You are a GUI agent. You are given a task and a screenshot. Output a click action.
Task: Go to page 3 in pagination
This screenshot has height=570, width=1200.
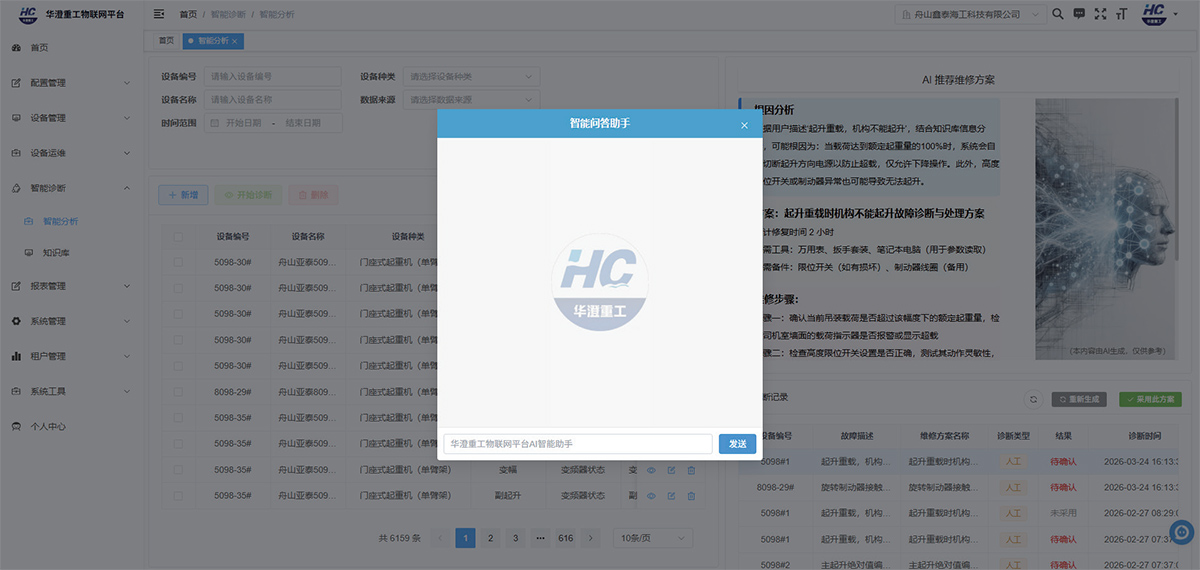pos(515,538)
